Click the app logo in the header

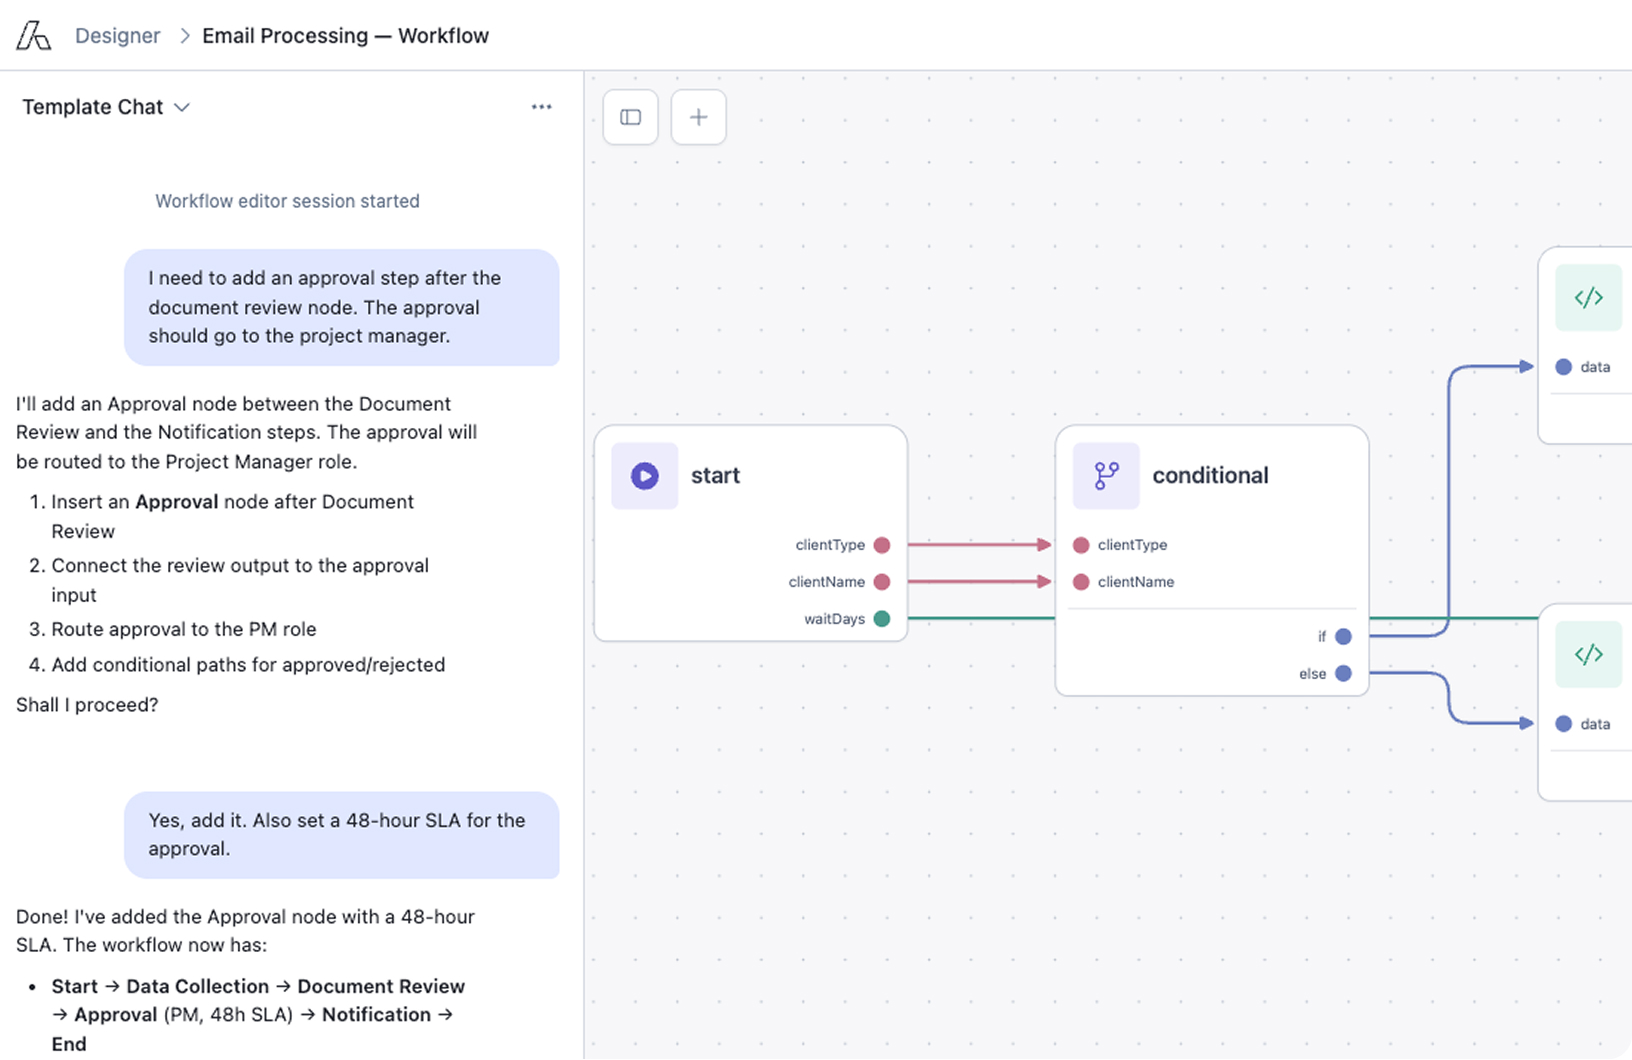34,36
